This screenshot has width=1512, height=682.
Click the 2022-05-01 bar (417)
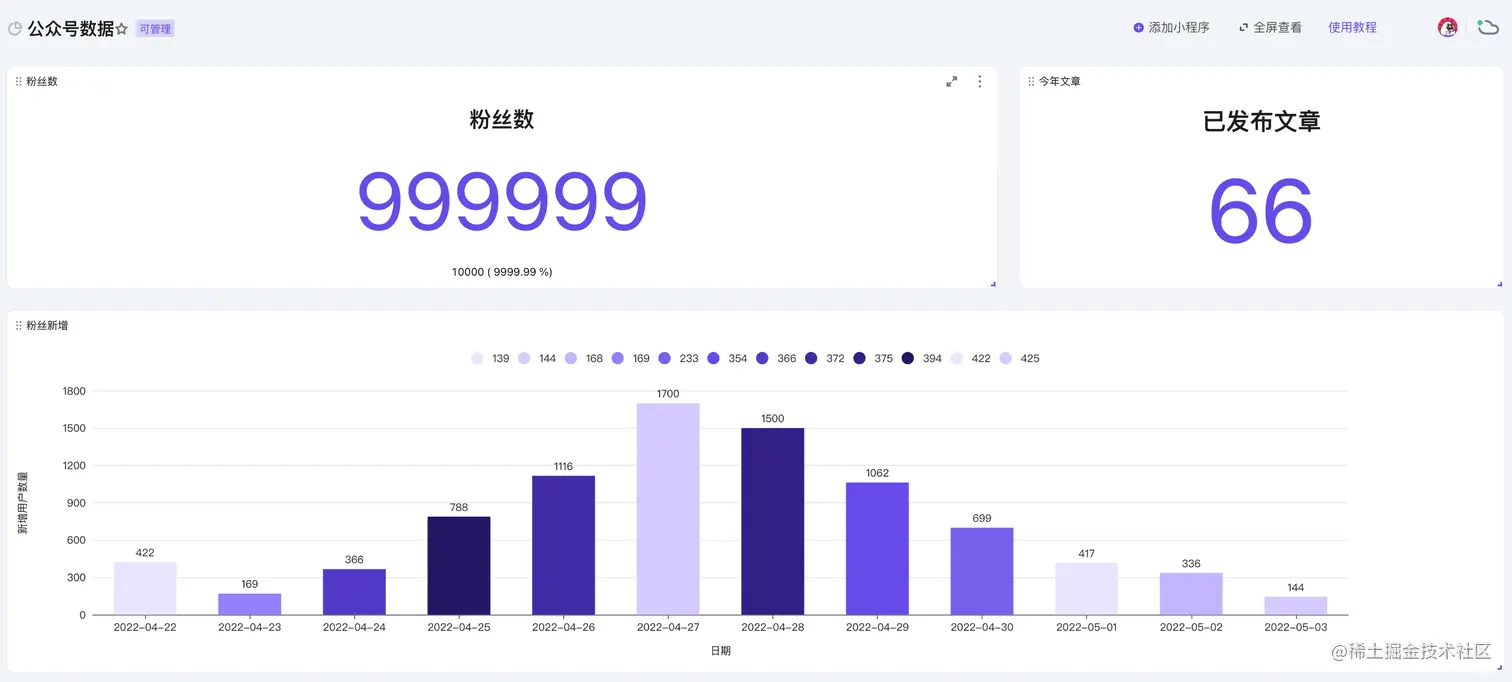(1086, 589)
